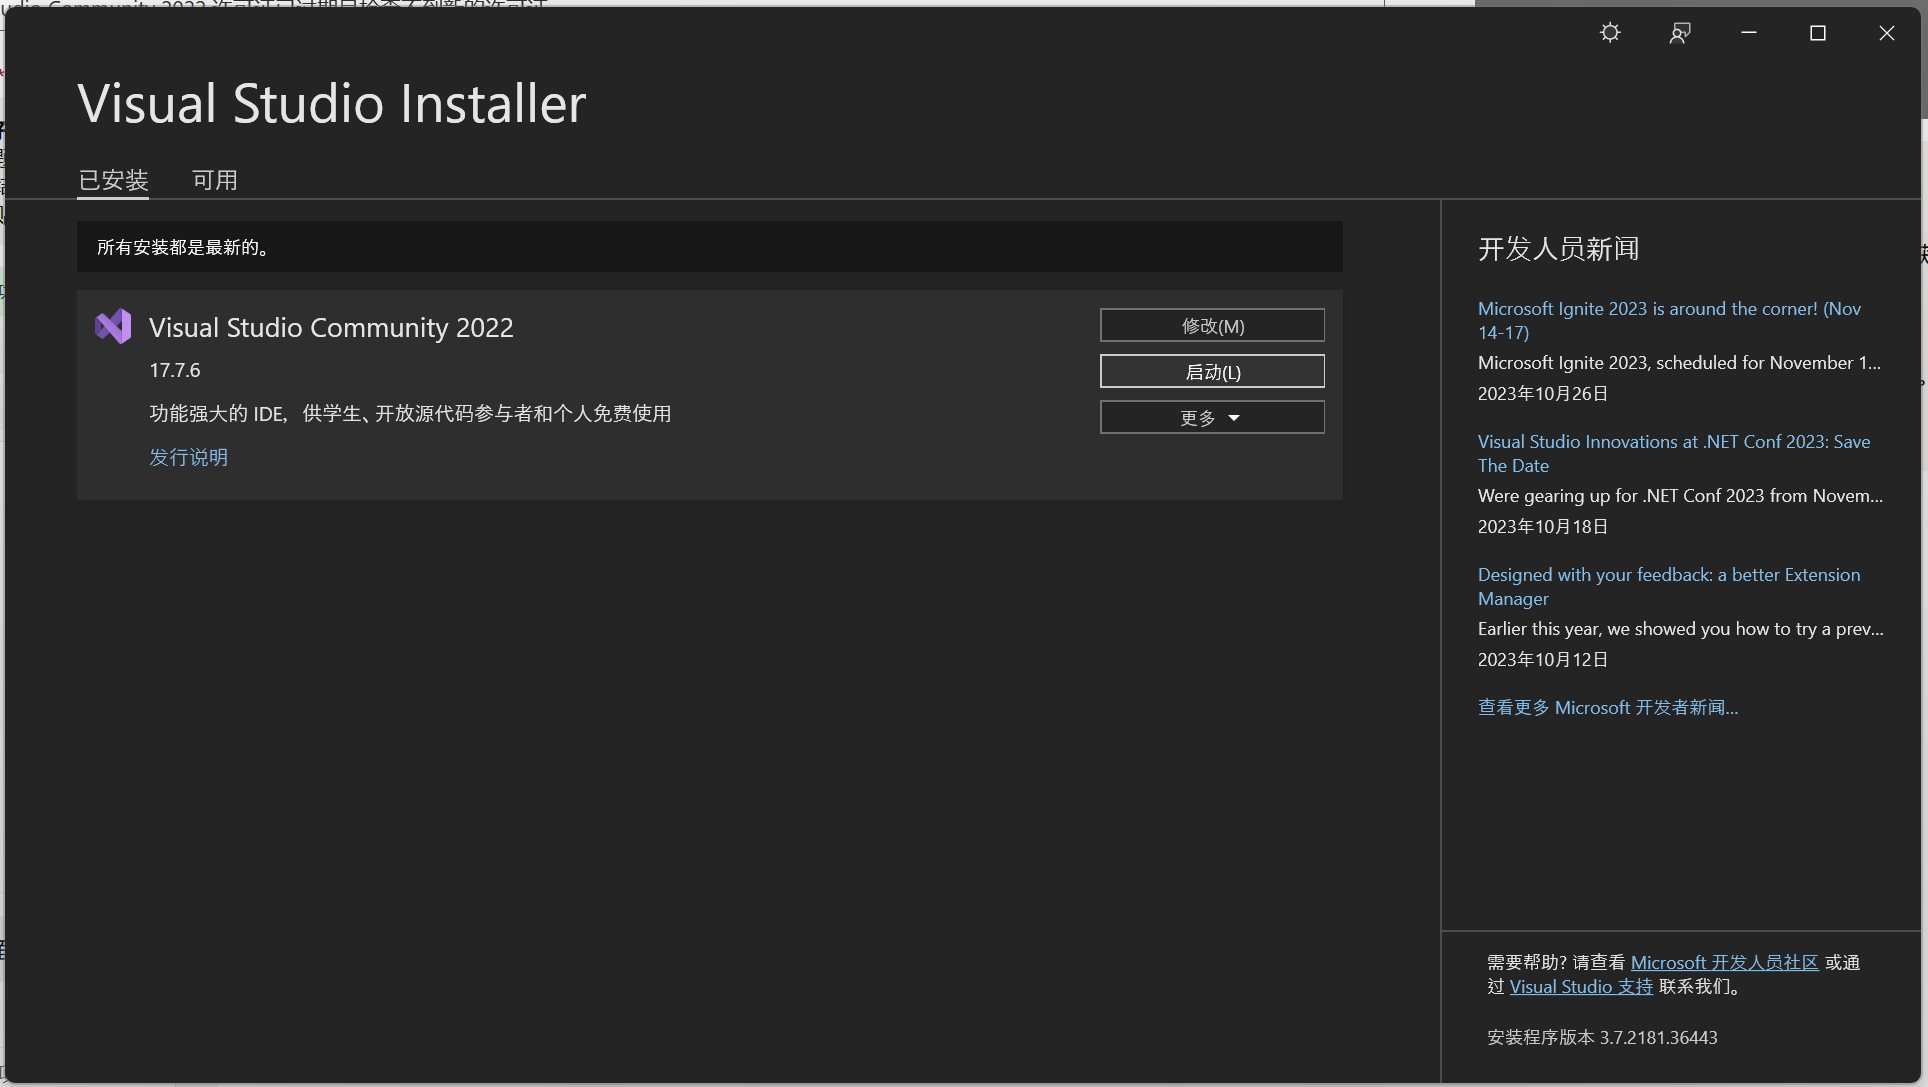Minimize the Visual Studio Installer window

[x=1749, y=33]
